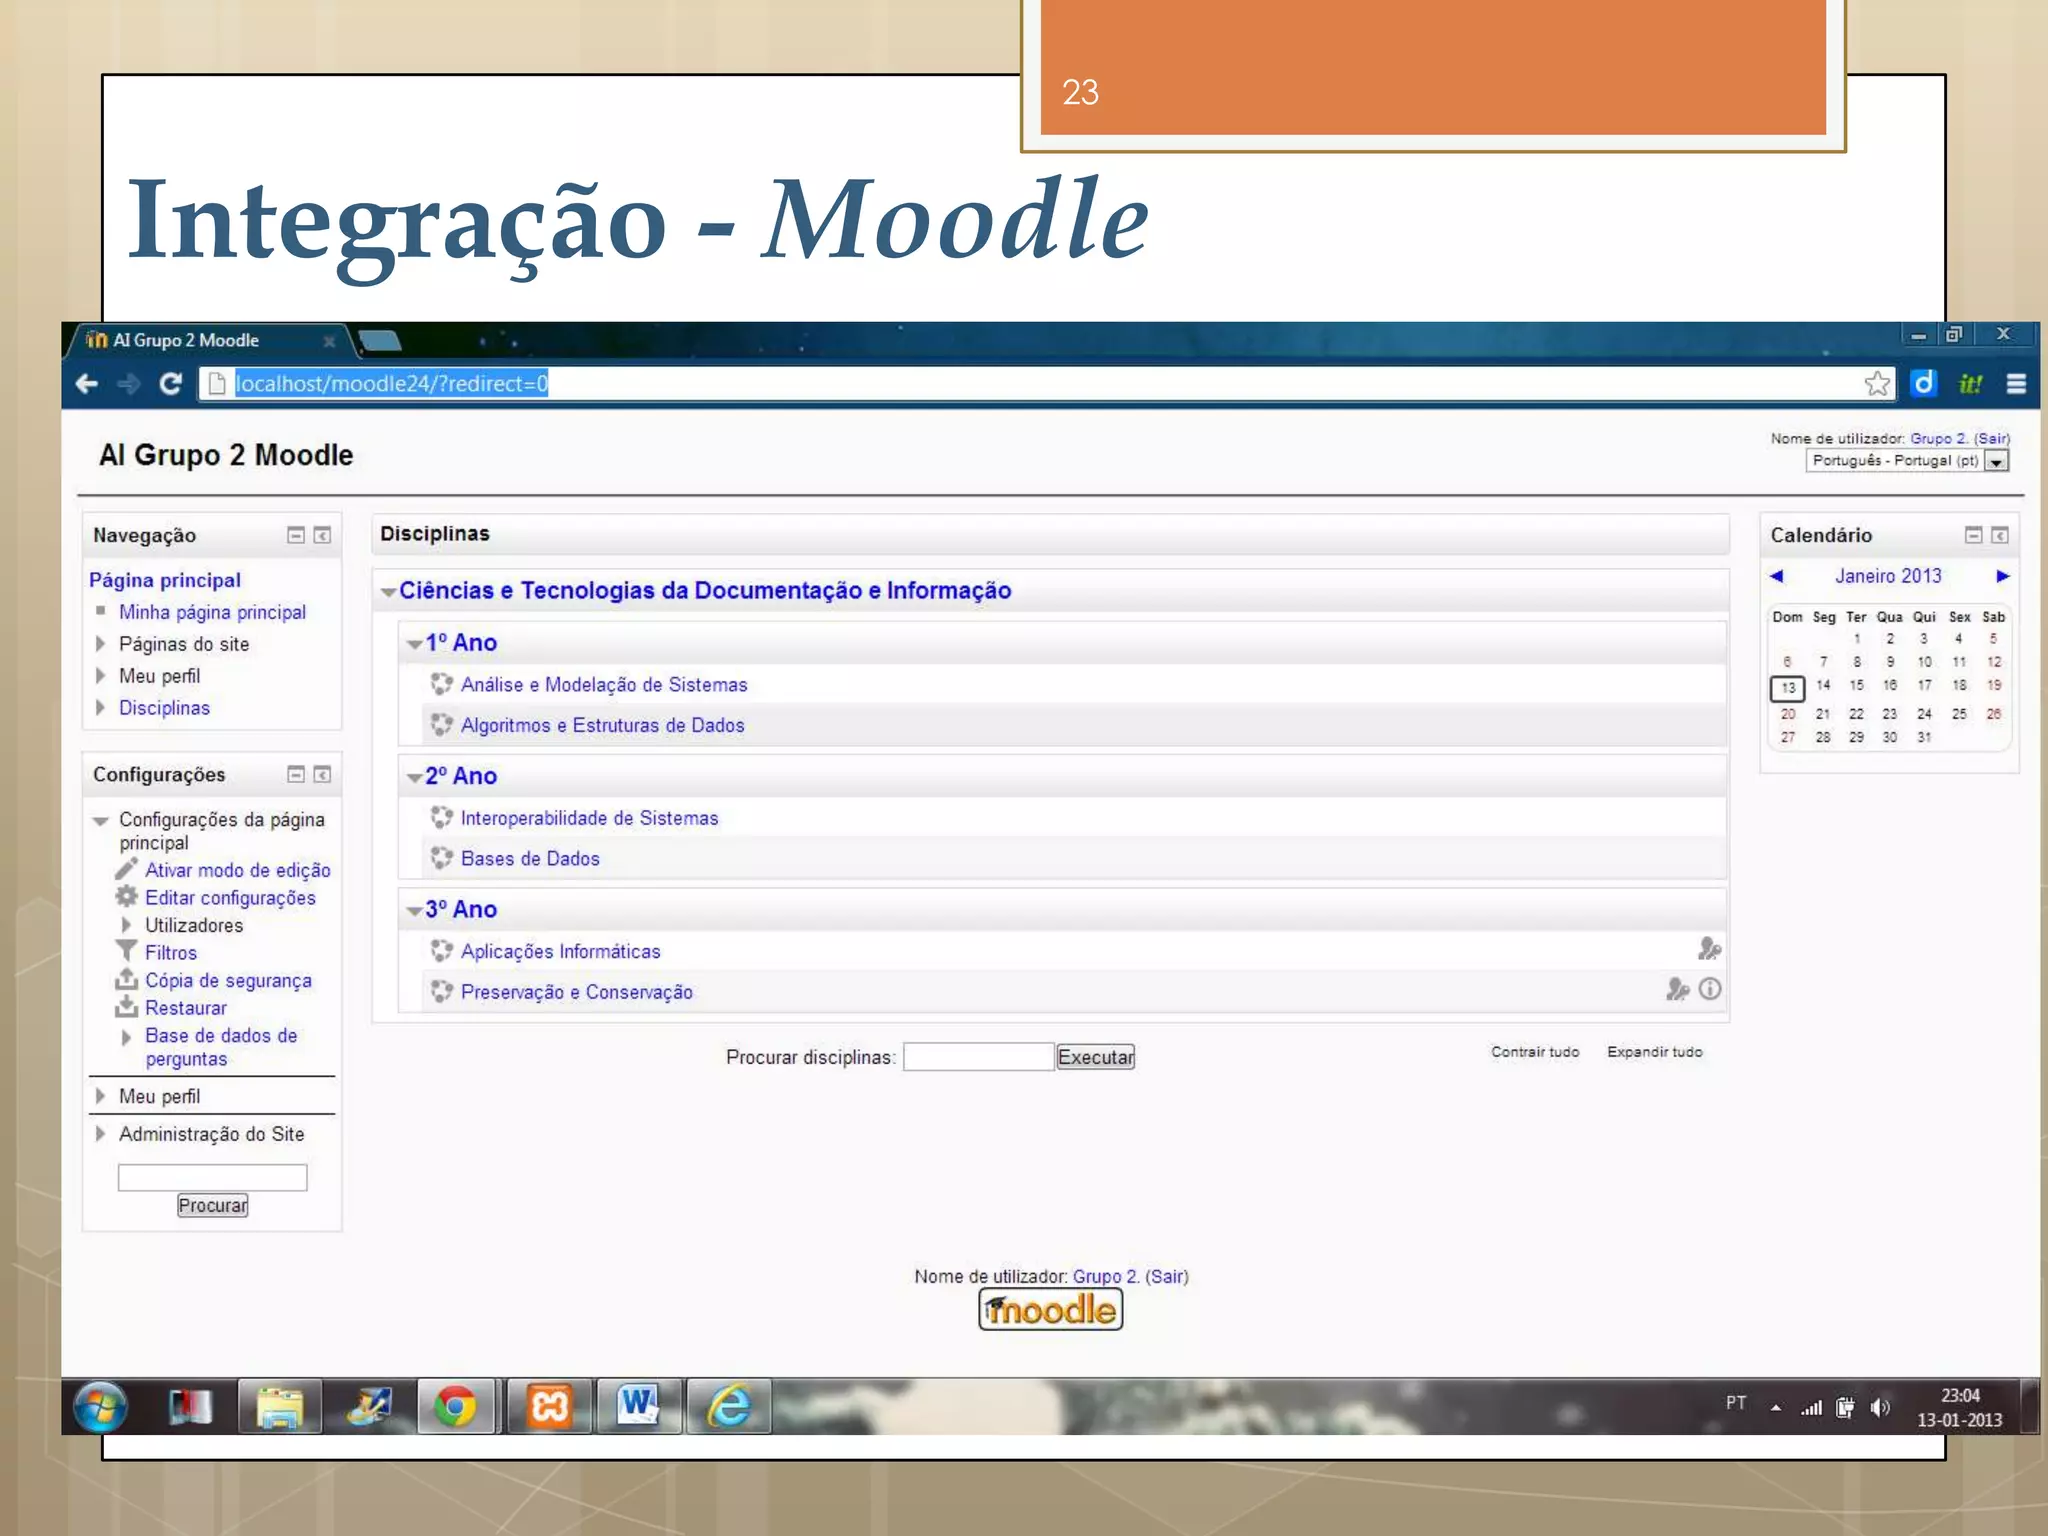Open Filtros settings
Viewport: 2048px width, 1536px height.
point(171,953)
